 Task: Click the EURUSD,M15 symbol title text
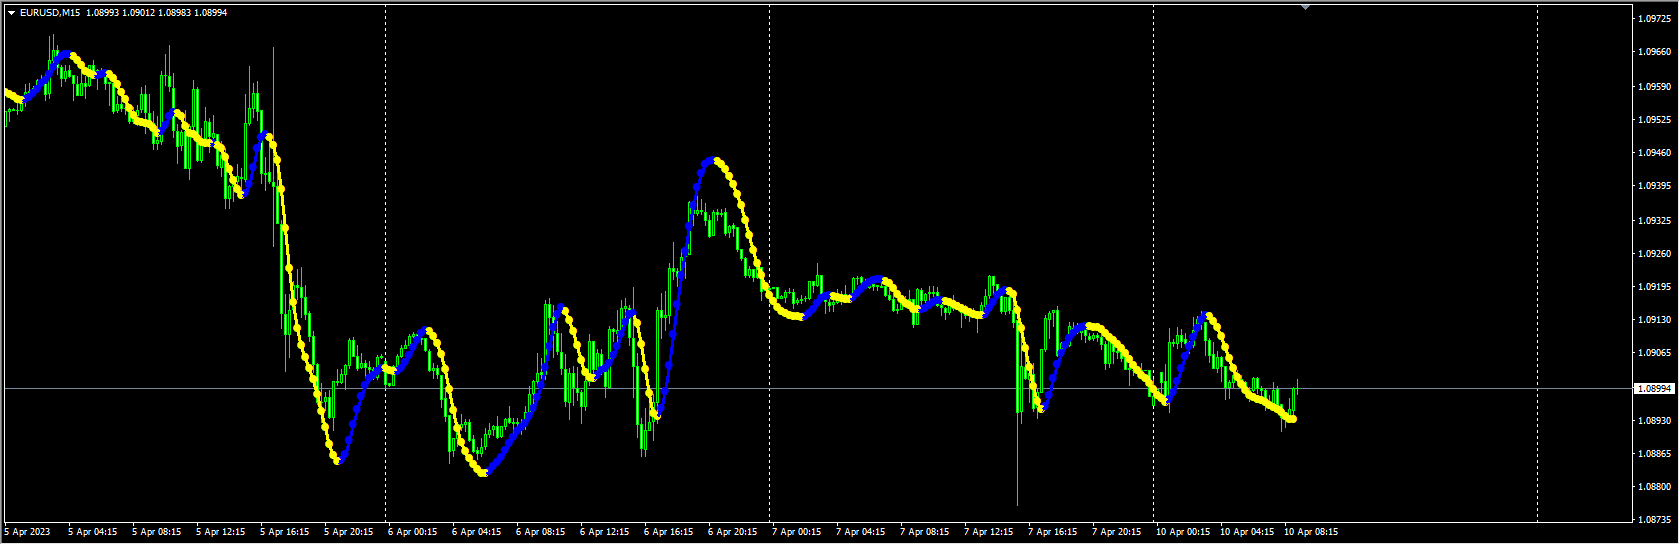(x=50, y=13)
